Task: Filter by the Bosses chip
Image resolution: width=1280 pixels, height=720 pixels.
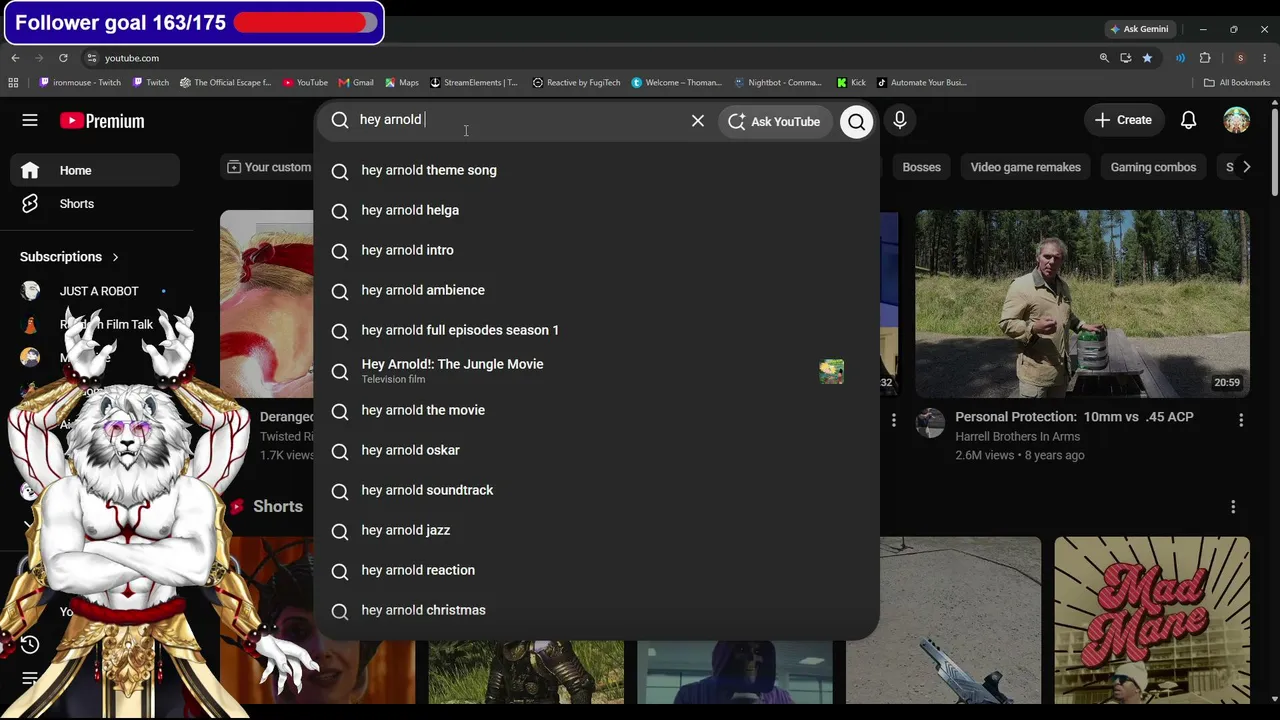Action: coord(921,167)
